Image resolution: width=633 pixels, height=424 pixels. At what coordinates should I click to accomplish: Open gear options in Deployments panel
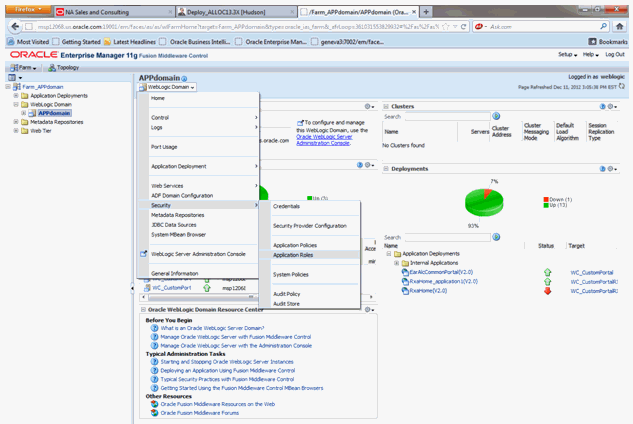[x=612, y=169]
